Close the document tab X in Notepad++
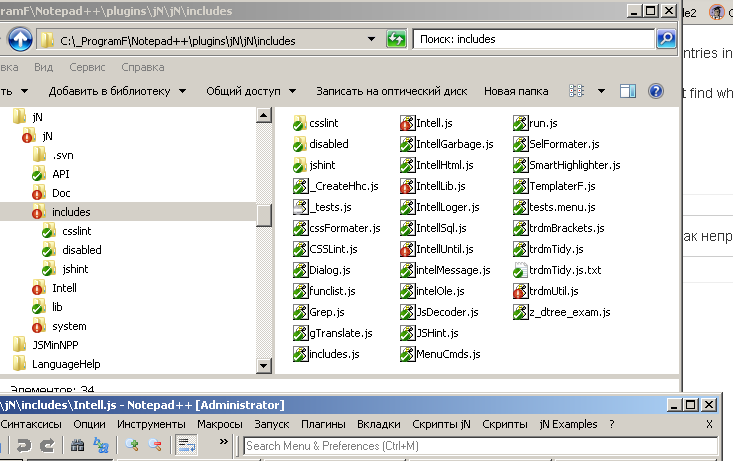Image resolution: width=733 pixels, height=461 pixels. 709,424
